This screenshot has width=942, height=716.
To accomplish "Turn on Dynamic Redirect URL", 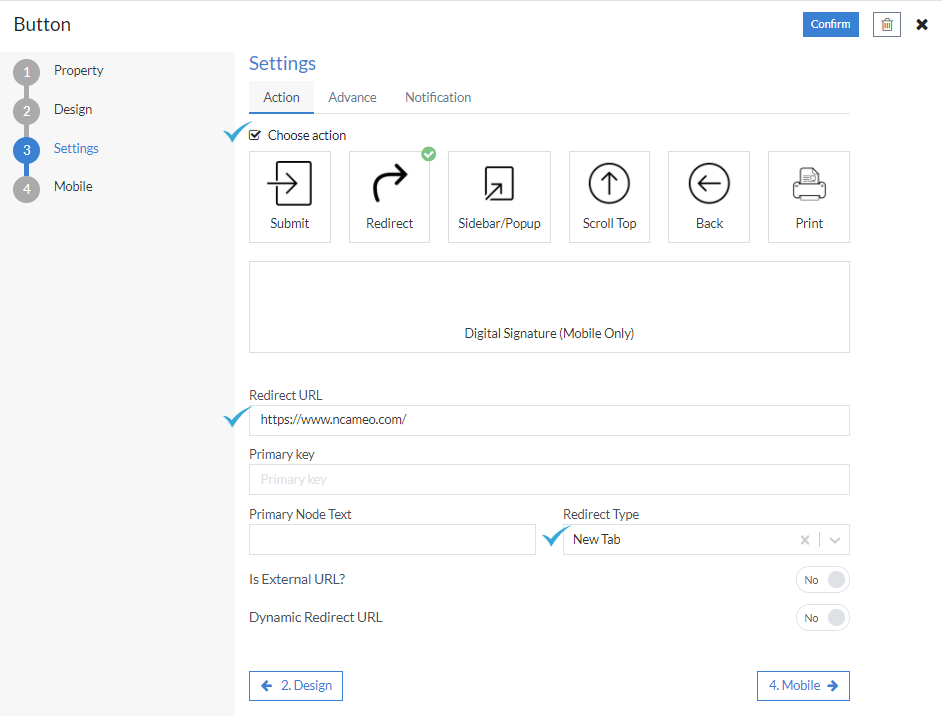I will tap(822, 617).
